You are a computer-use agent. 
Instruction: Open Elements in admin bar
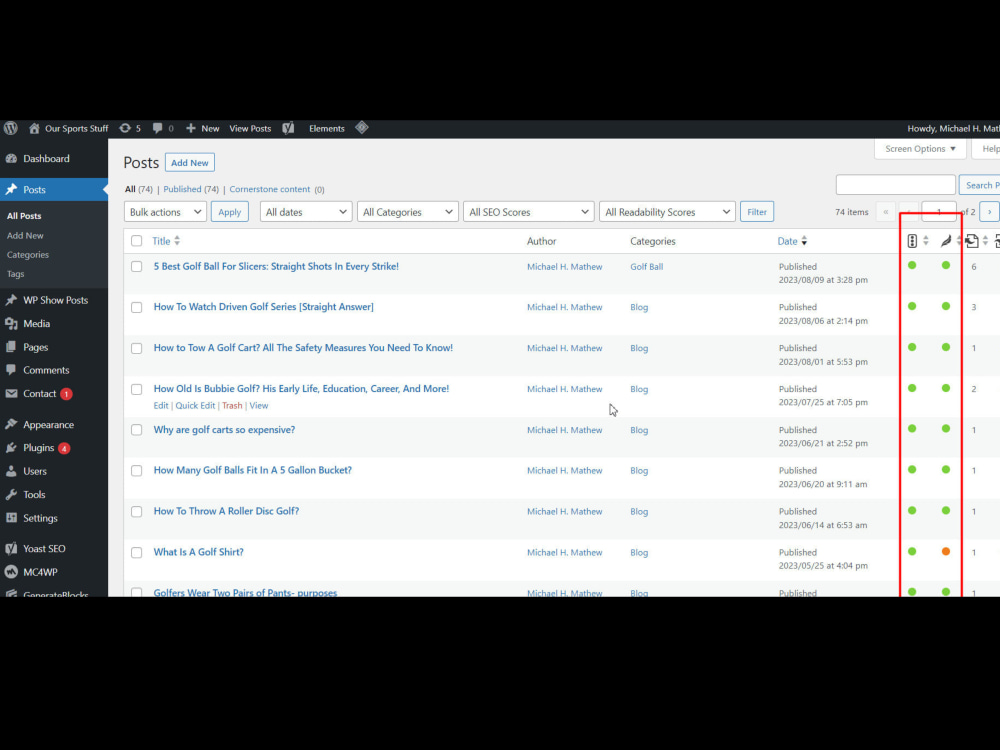pos(327,128)
